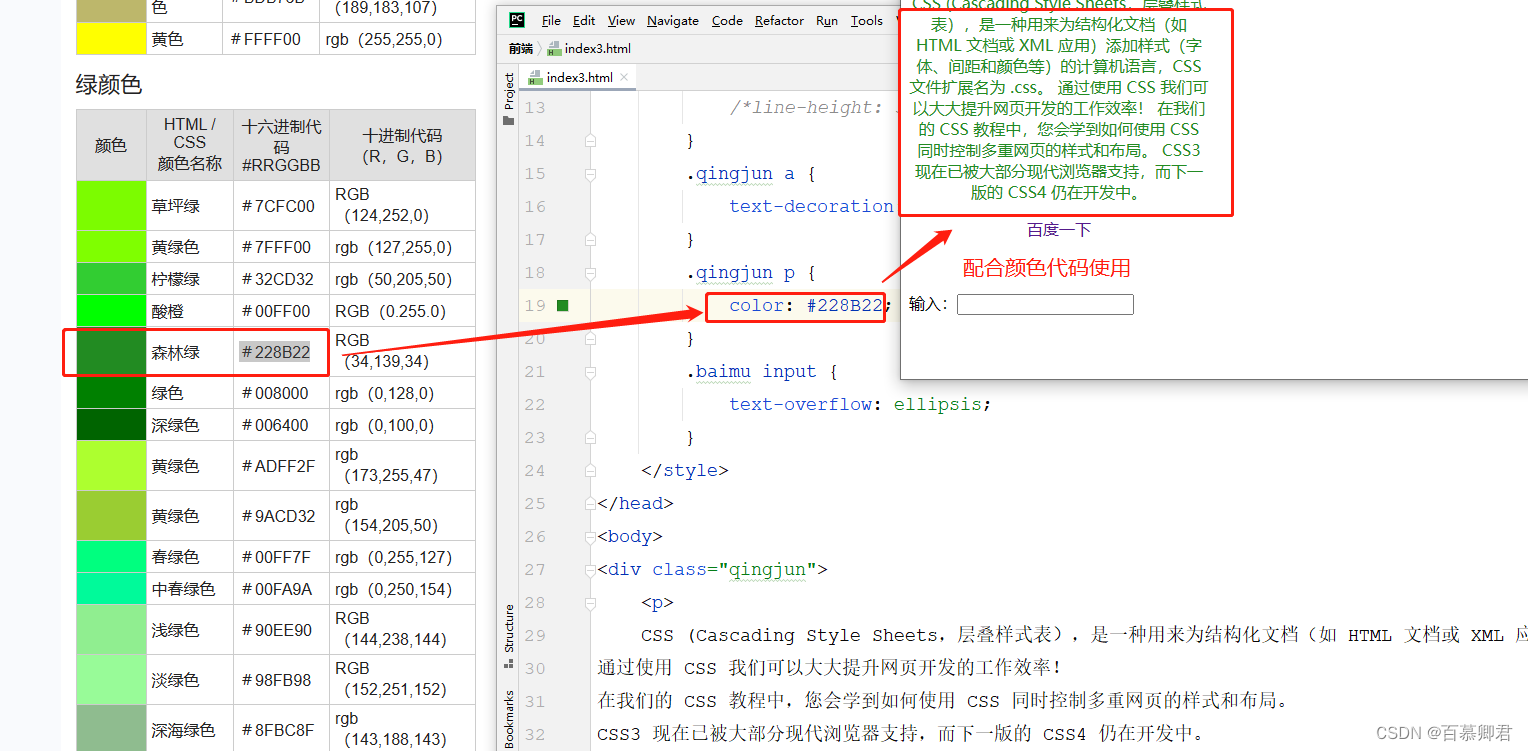
Task: Open the View menu
Action: click(x=621, y=20)
